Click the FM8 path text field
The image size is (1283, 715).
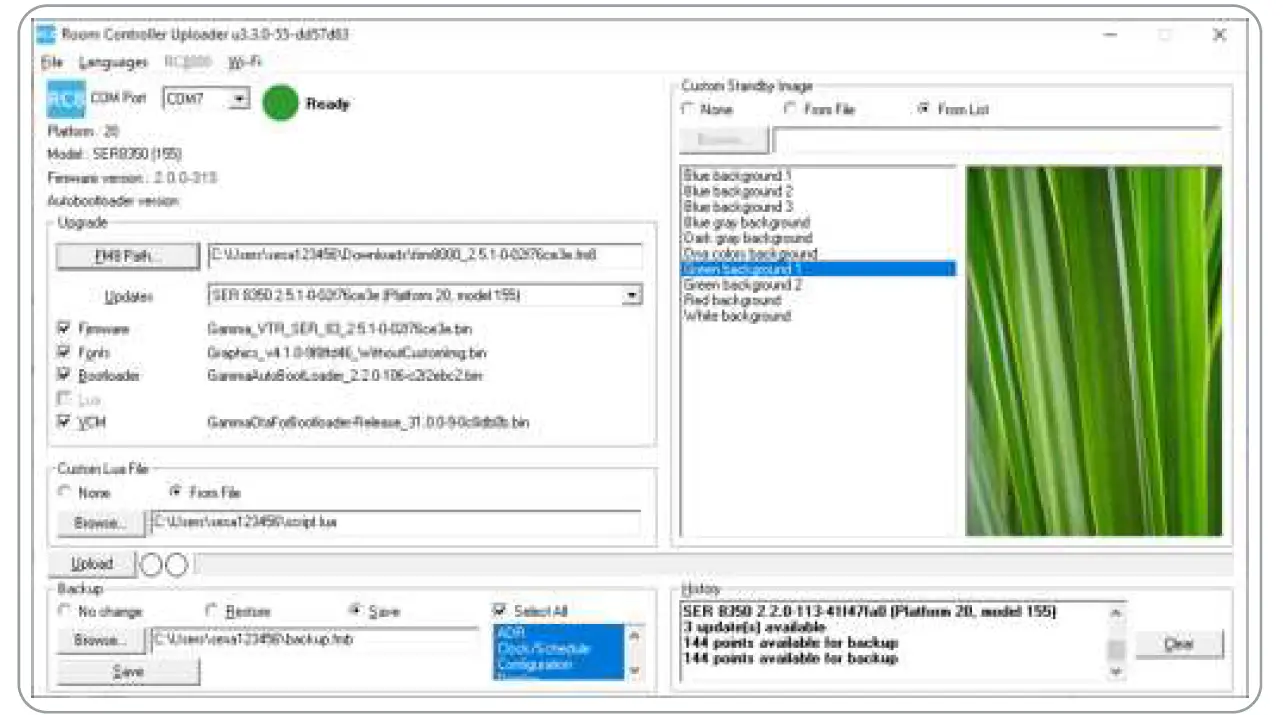tap(424, 256)
